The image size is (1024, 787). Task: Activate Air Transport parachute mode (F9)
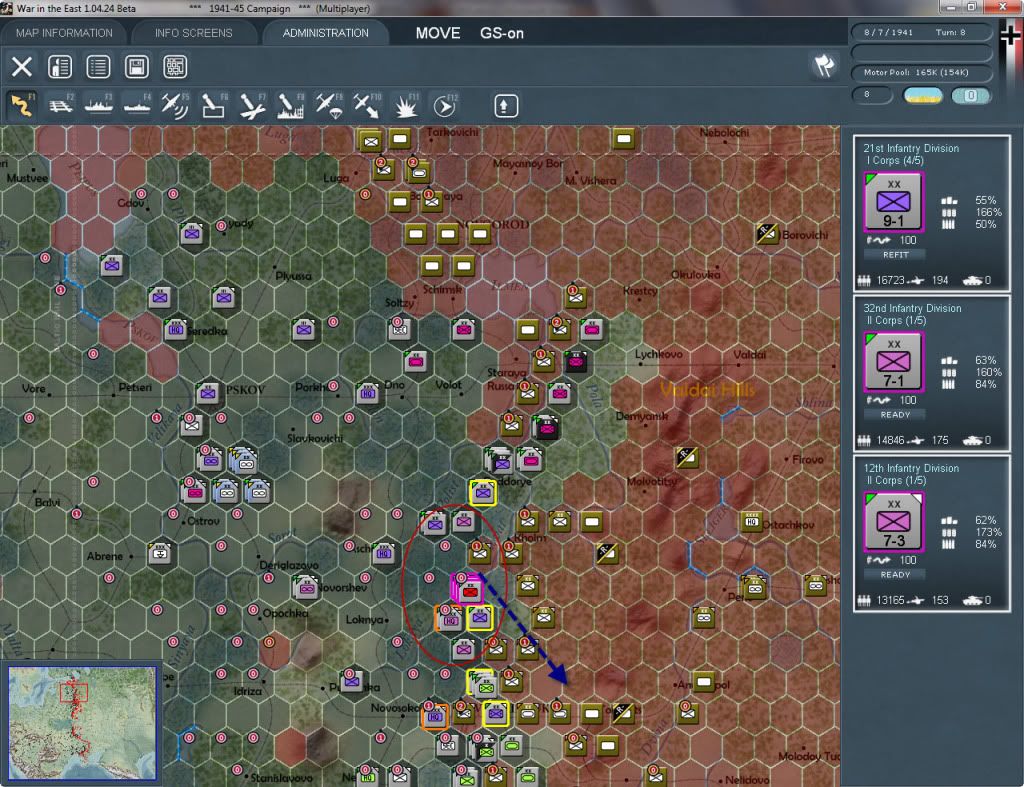click(328, 105)
